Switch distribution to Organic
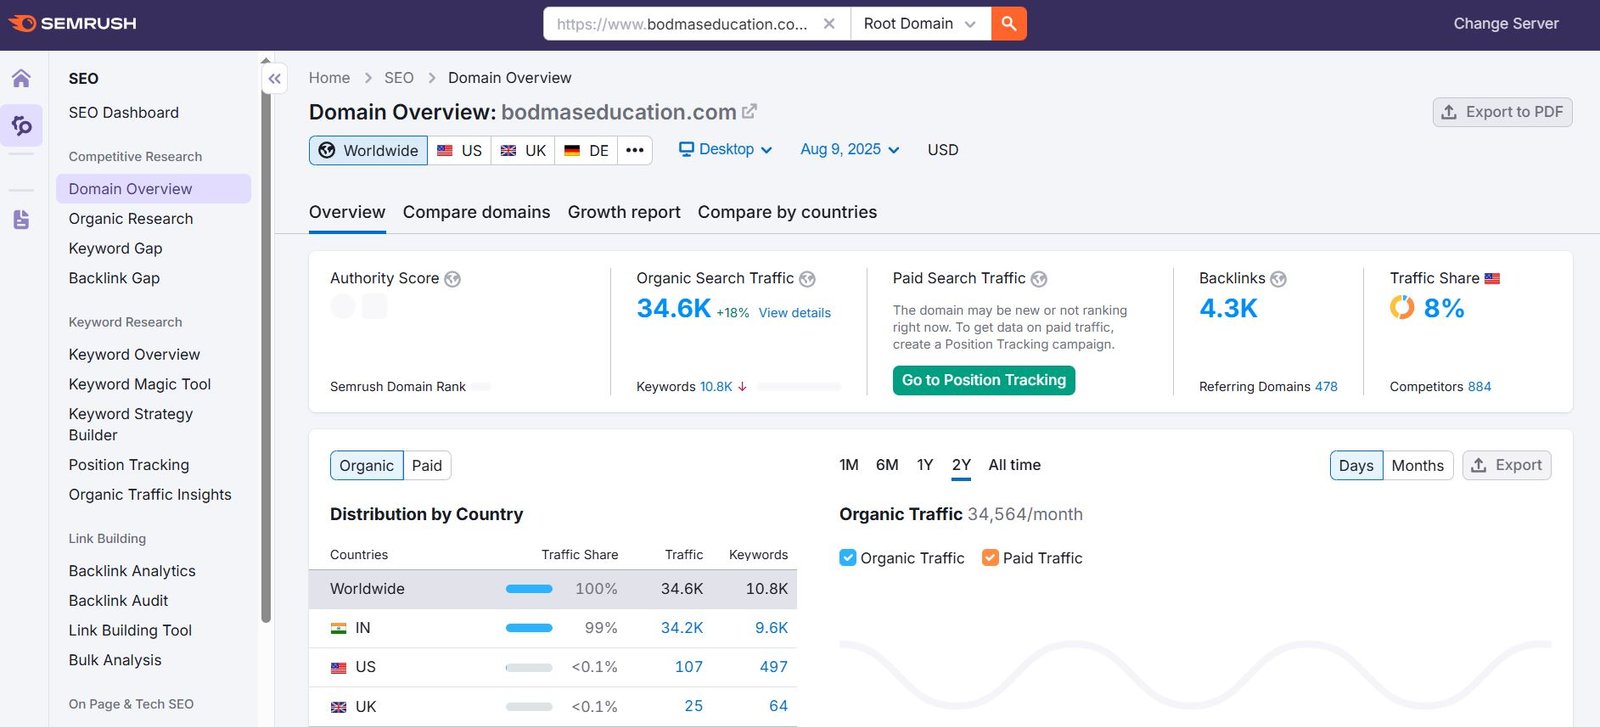Viewport: 1600px width, 727px height. point(366,465)
